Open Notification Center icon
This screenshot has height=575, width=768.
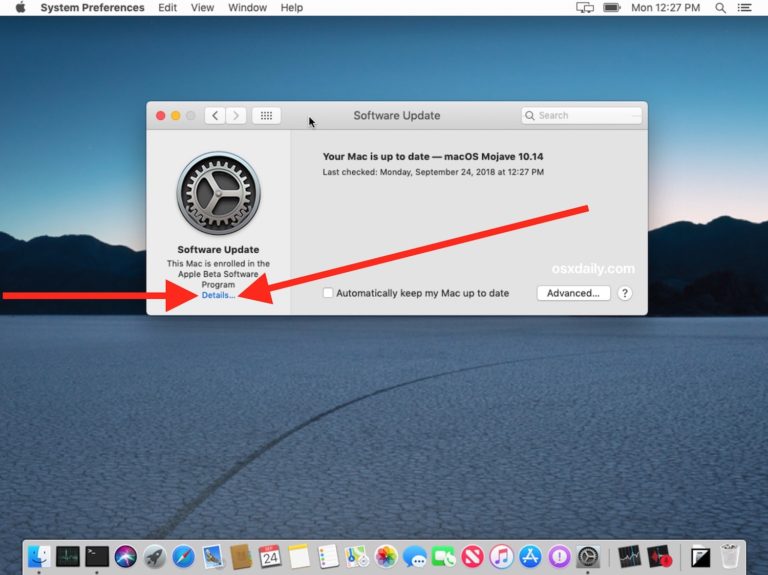coord(744,8)
